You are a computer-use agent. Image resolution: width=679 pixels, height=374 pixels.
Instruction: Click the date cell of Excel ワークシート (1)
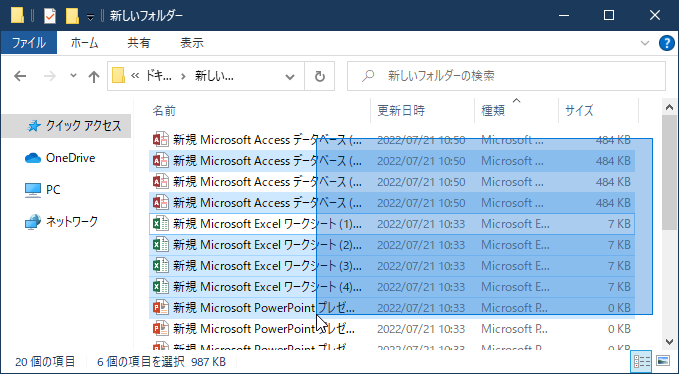click(x=421, y=224)
